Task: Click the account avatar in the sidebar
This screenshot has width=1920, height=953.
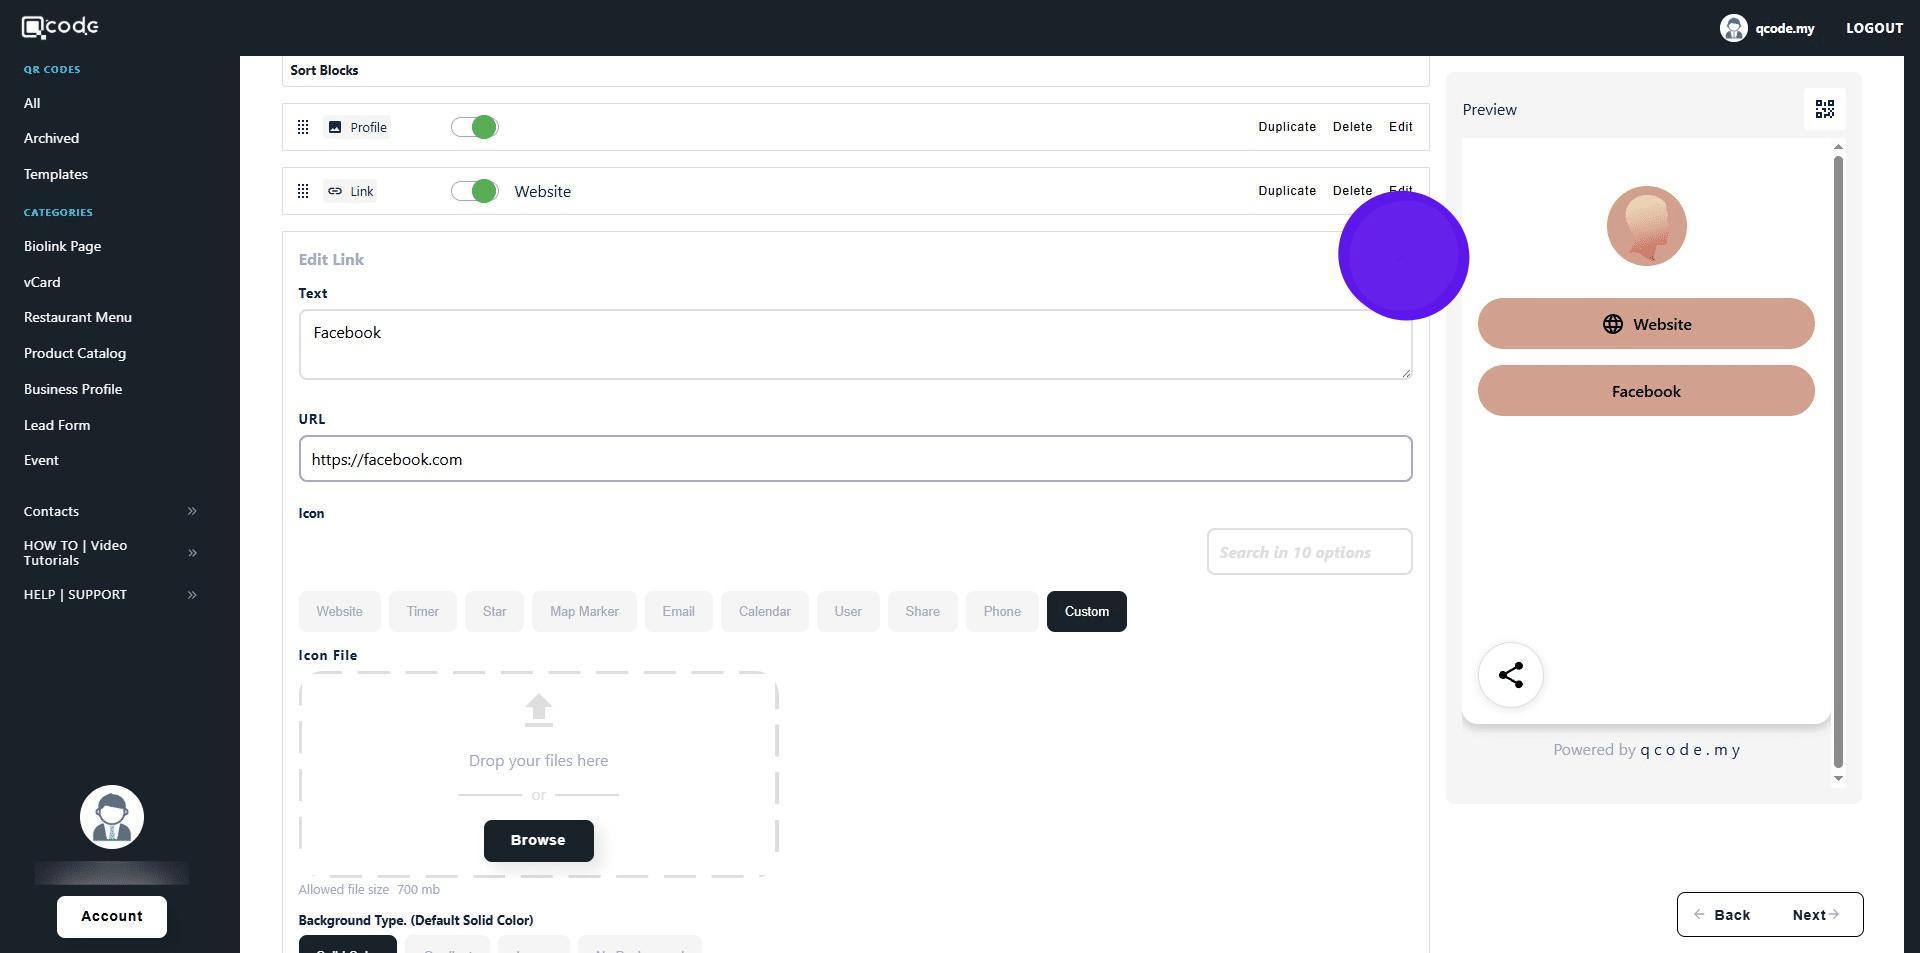Action: (112, 817)
